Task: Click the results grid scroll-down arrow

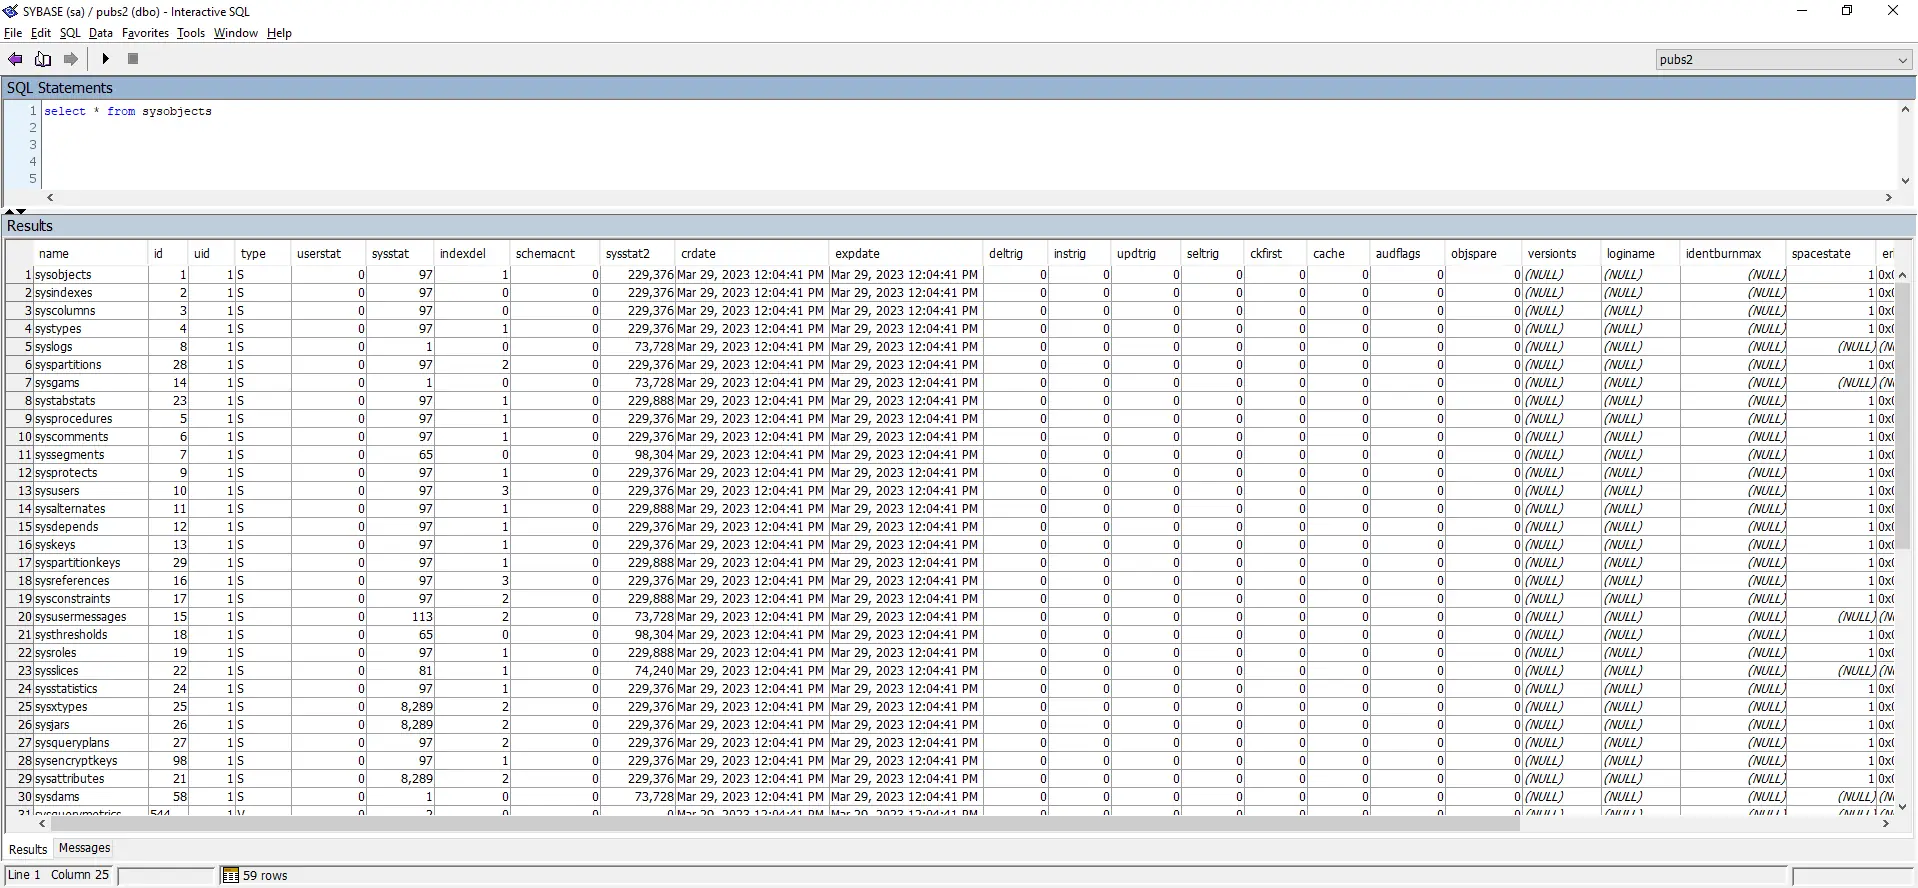Action: click(x=1902, y=806)
